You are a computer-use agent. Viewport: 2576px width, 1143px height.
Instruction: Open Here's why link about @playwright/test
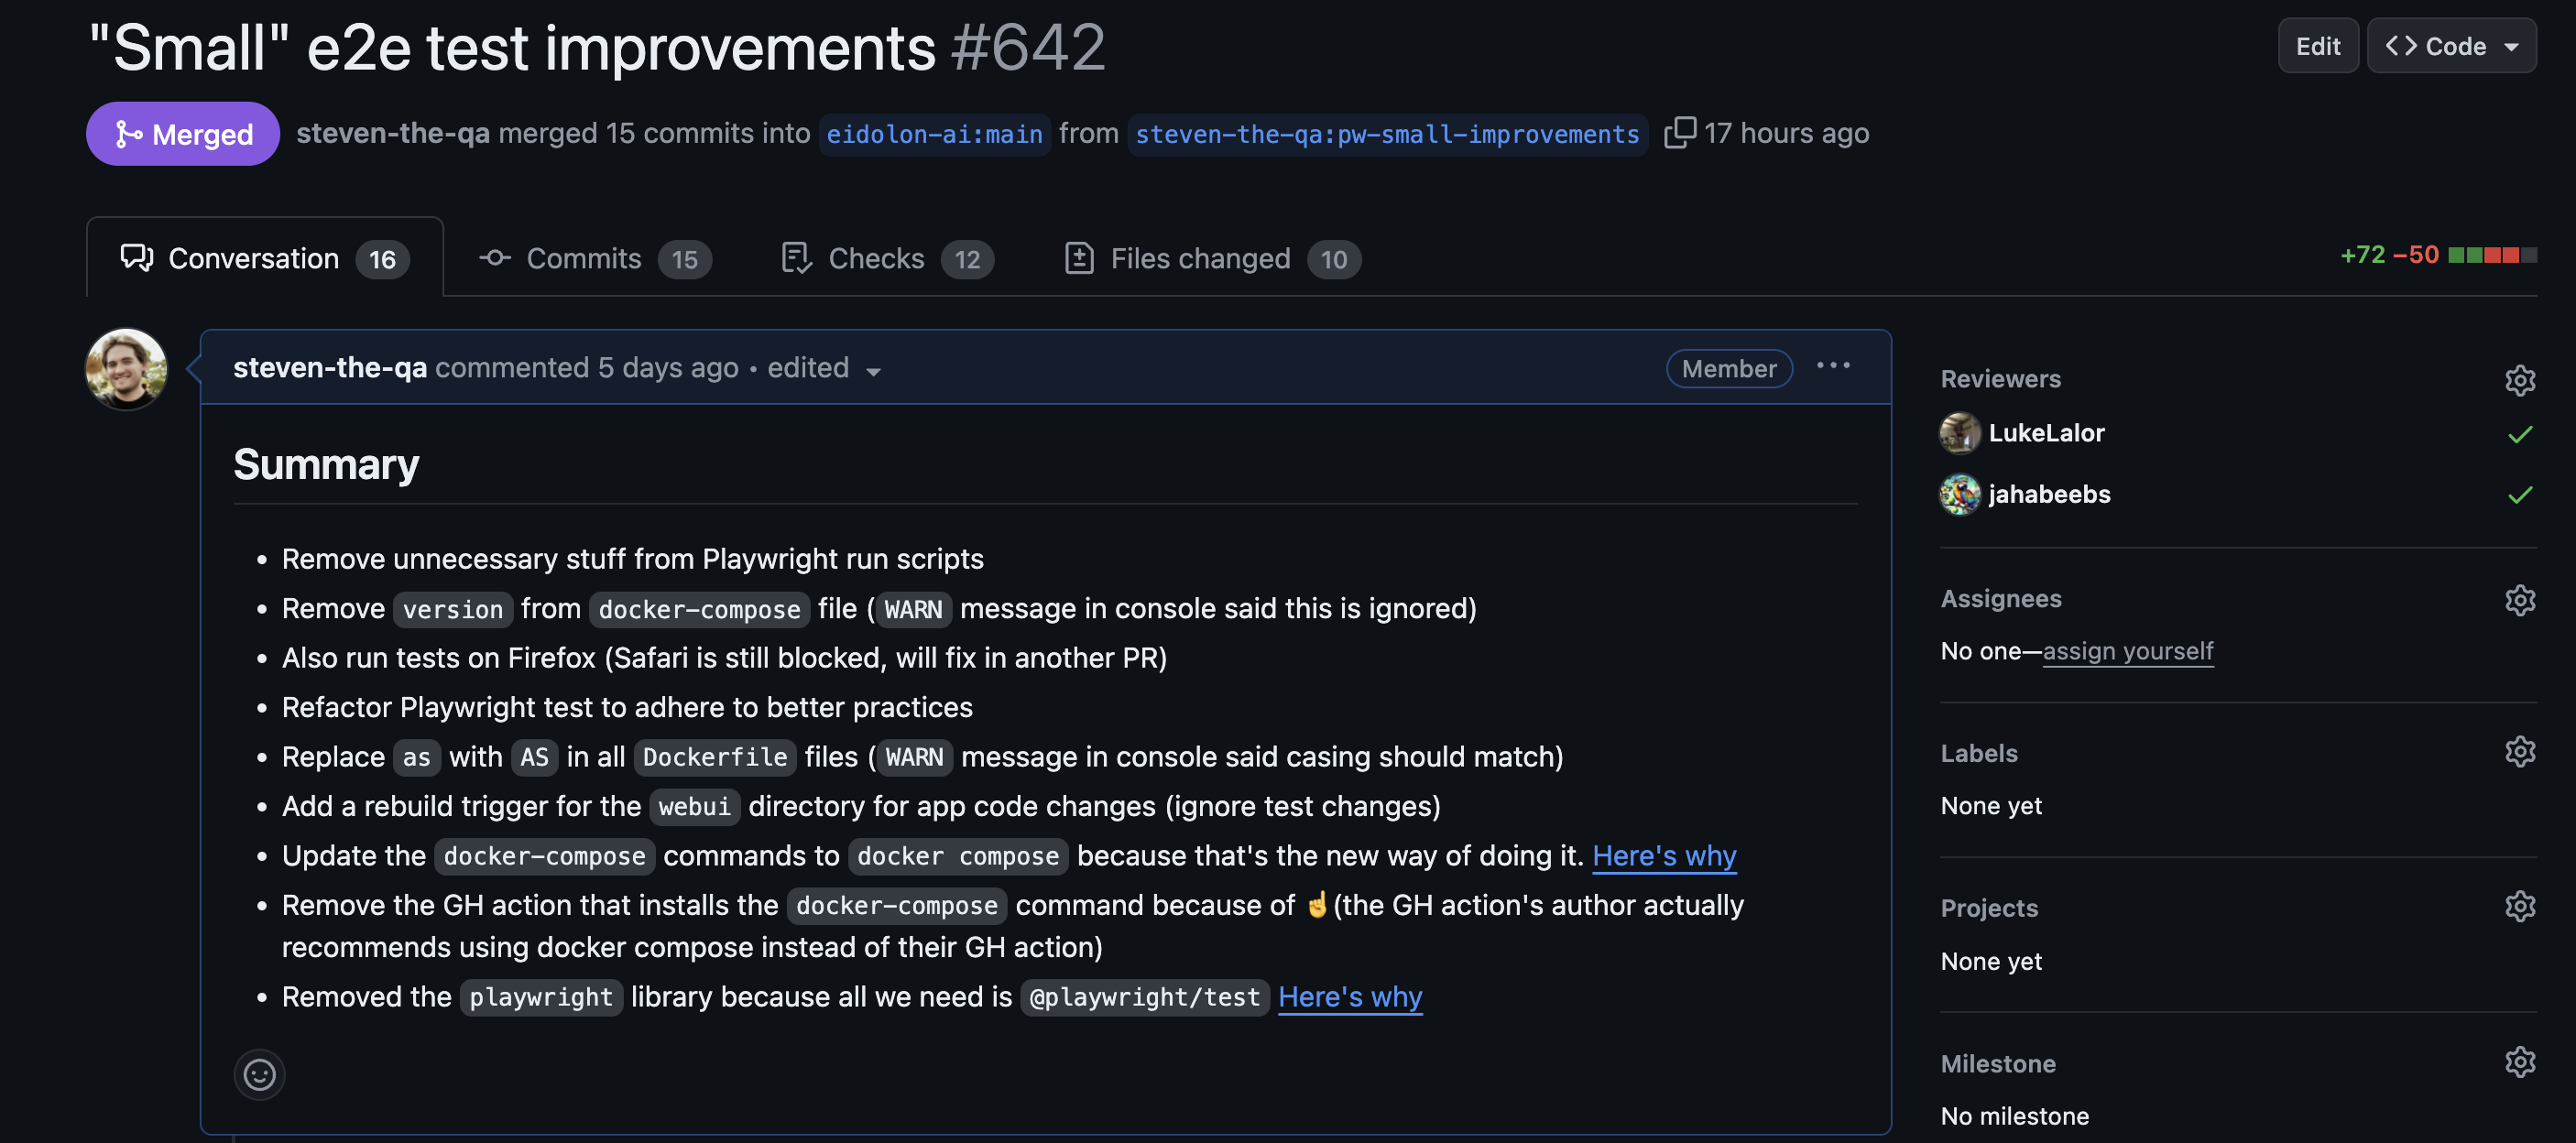point(1350,997)
